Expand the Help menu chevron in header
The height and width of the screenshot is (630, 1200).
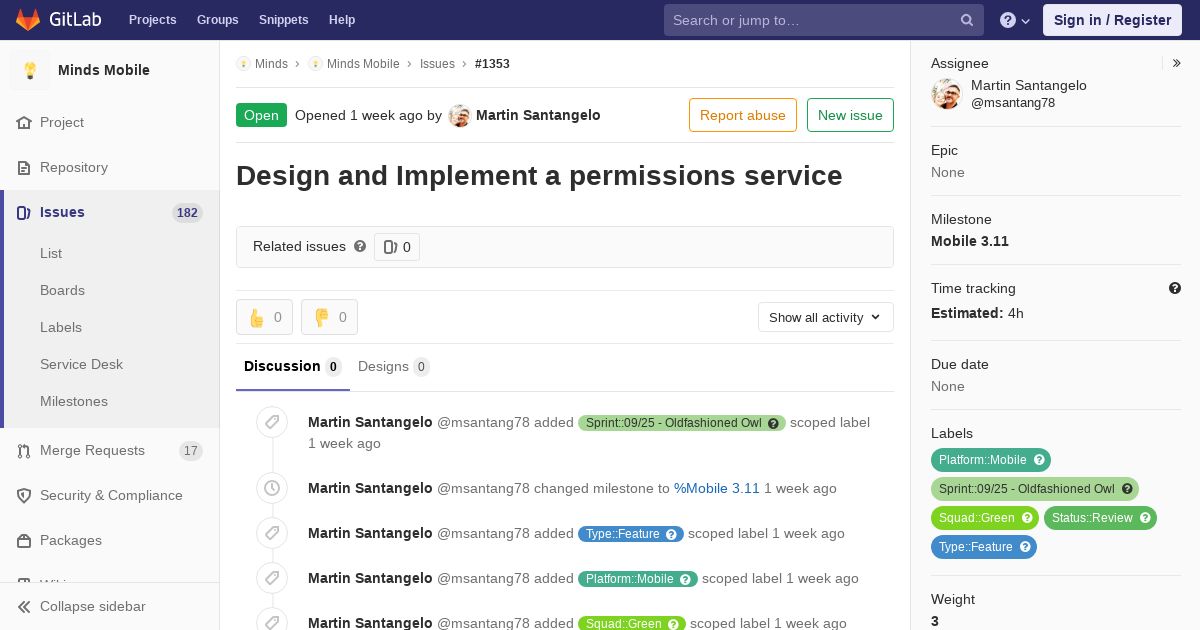pos(1026,21)
